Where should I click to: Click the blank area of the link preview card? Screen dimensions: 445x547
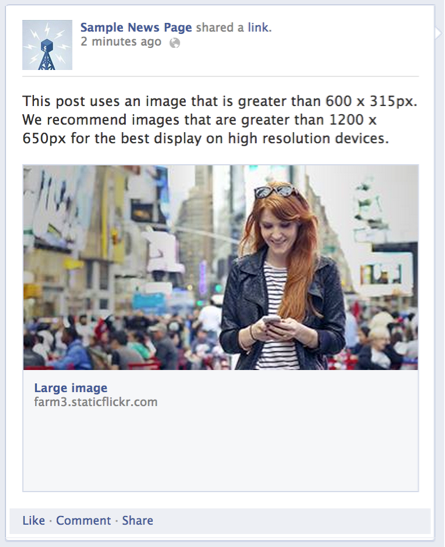(x=221, y=450)
